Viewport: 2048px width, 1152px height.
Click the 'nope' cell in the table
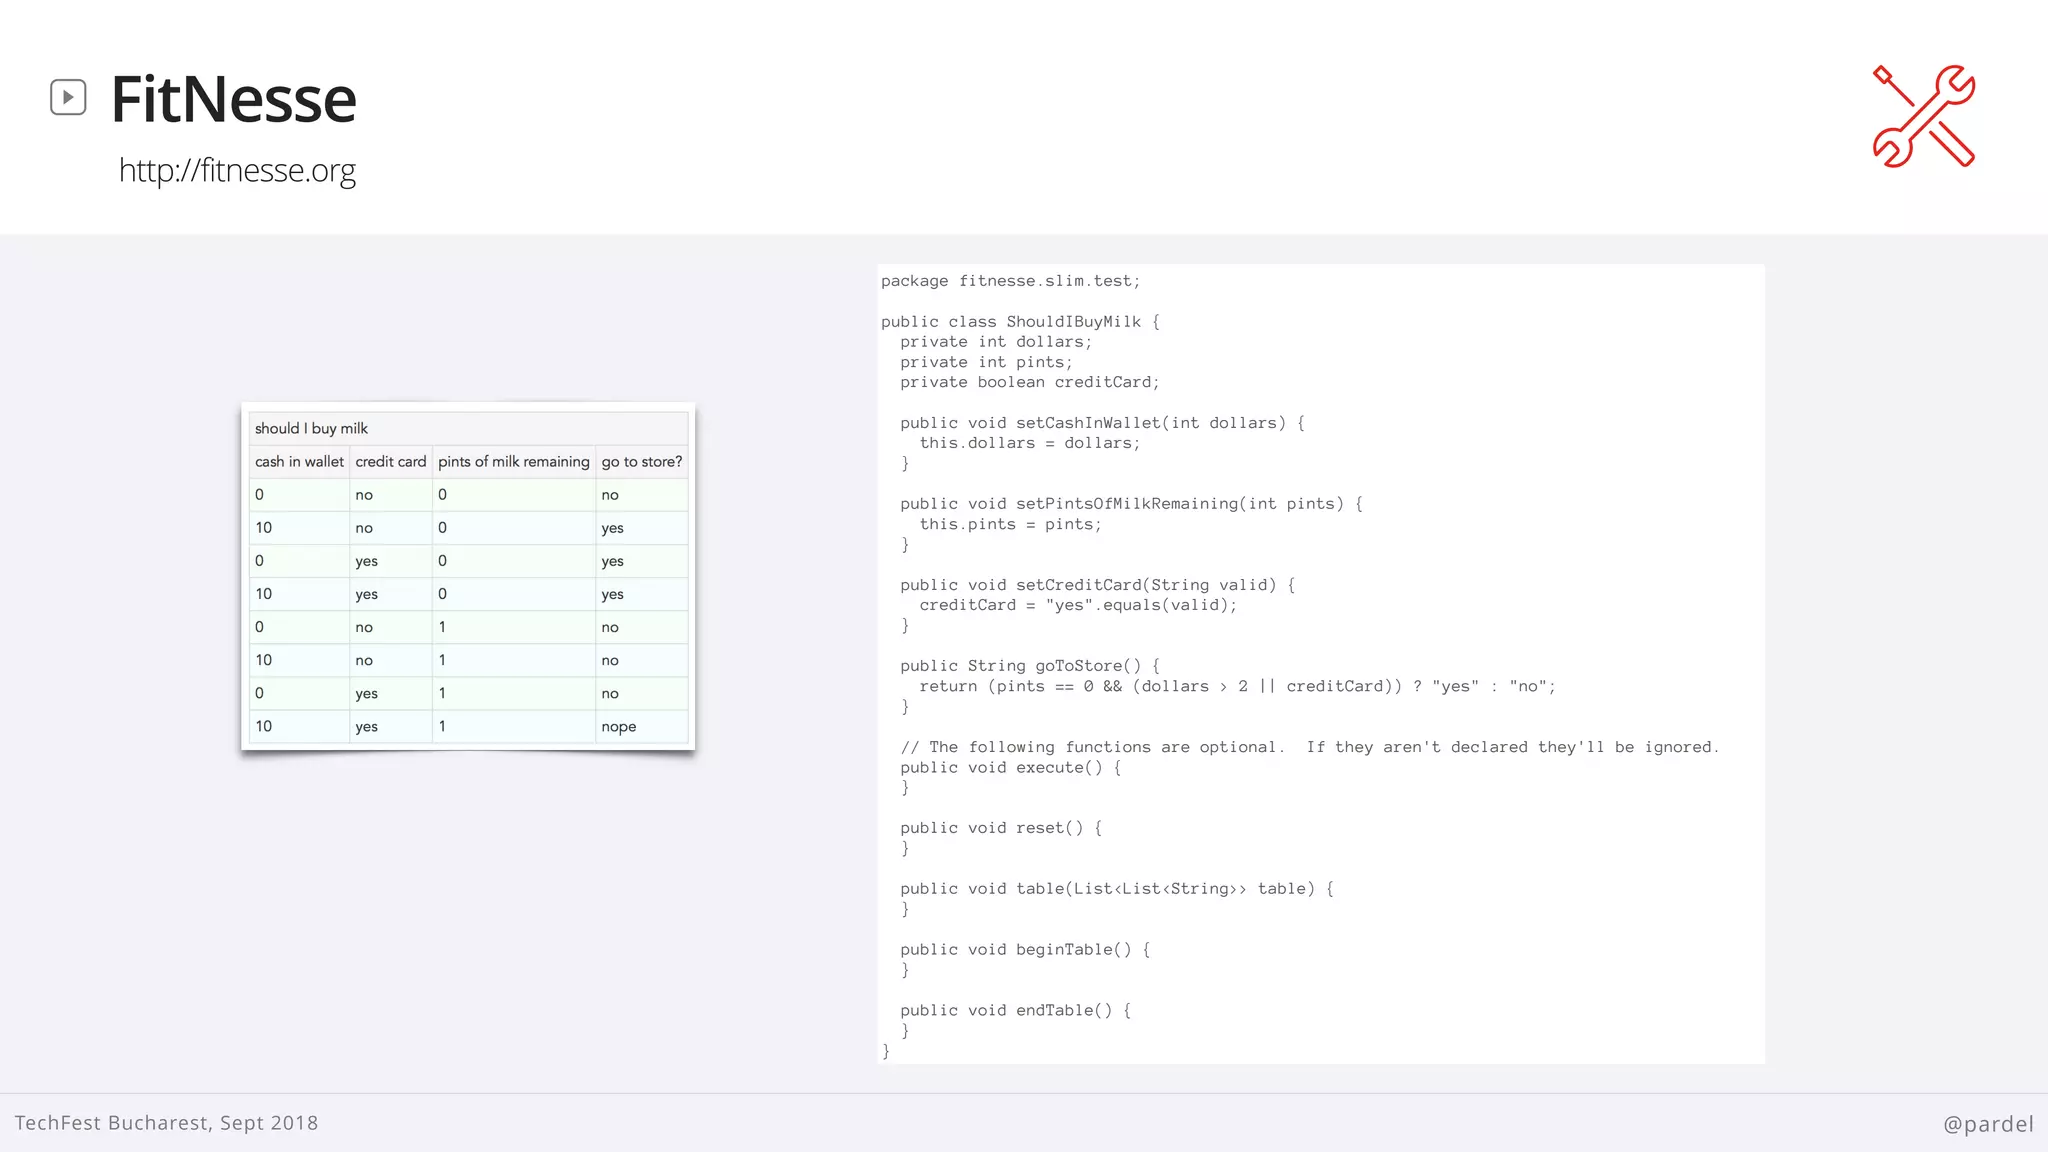point(618,726)
